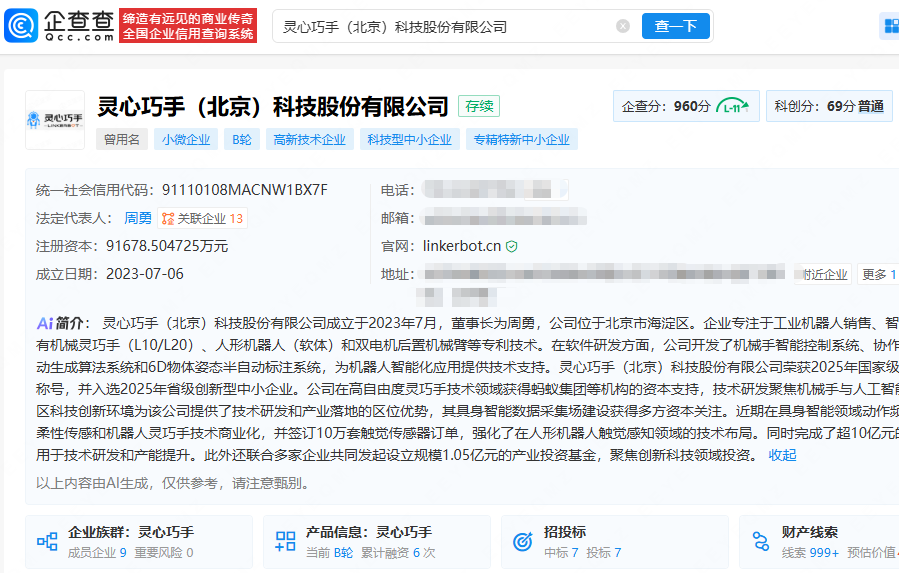Expand more addresses with 更多
Viewport: 899px width, 573px height.
click(877, 274)
